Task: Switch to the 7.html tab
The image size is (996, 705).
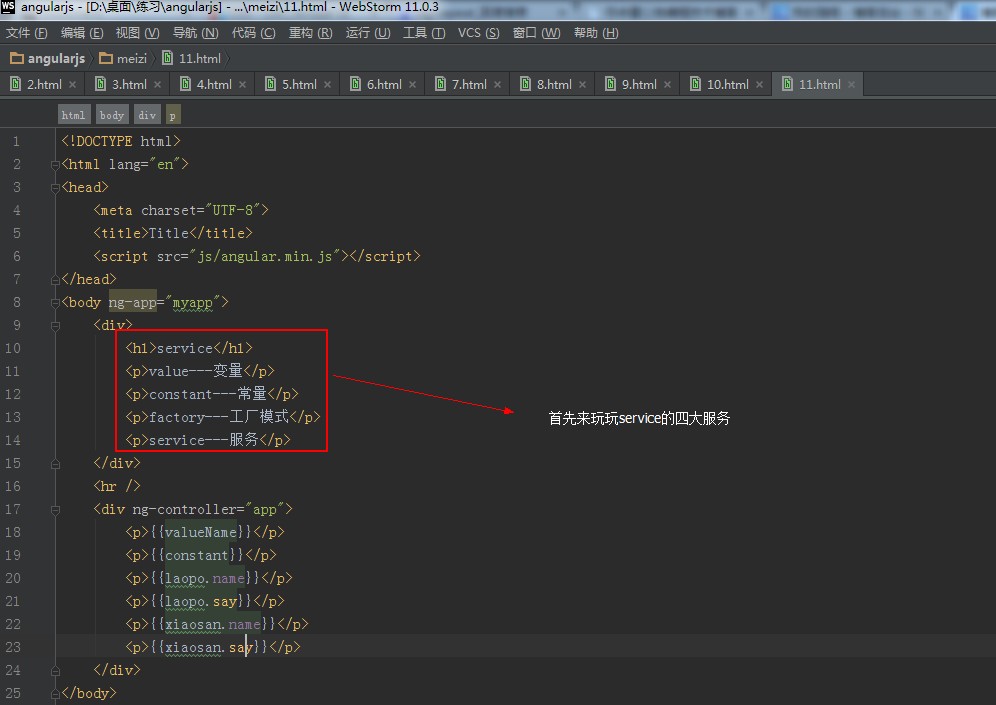Action: [469, 84]
